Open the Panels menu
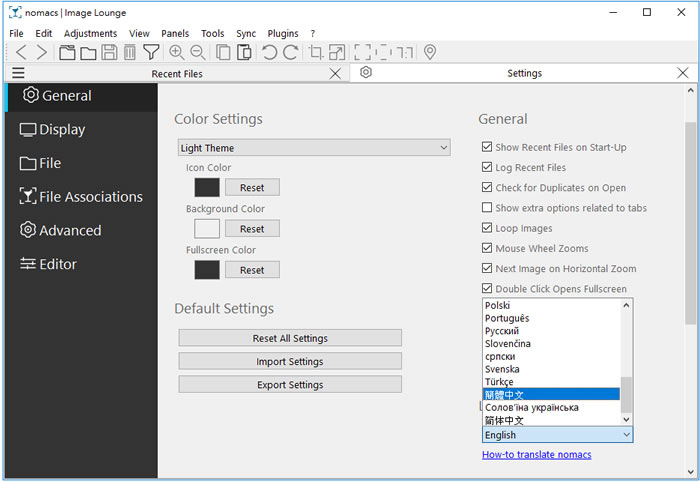The height and width of the screenshot is (482, 700). [175, 33]
